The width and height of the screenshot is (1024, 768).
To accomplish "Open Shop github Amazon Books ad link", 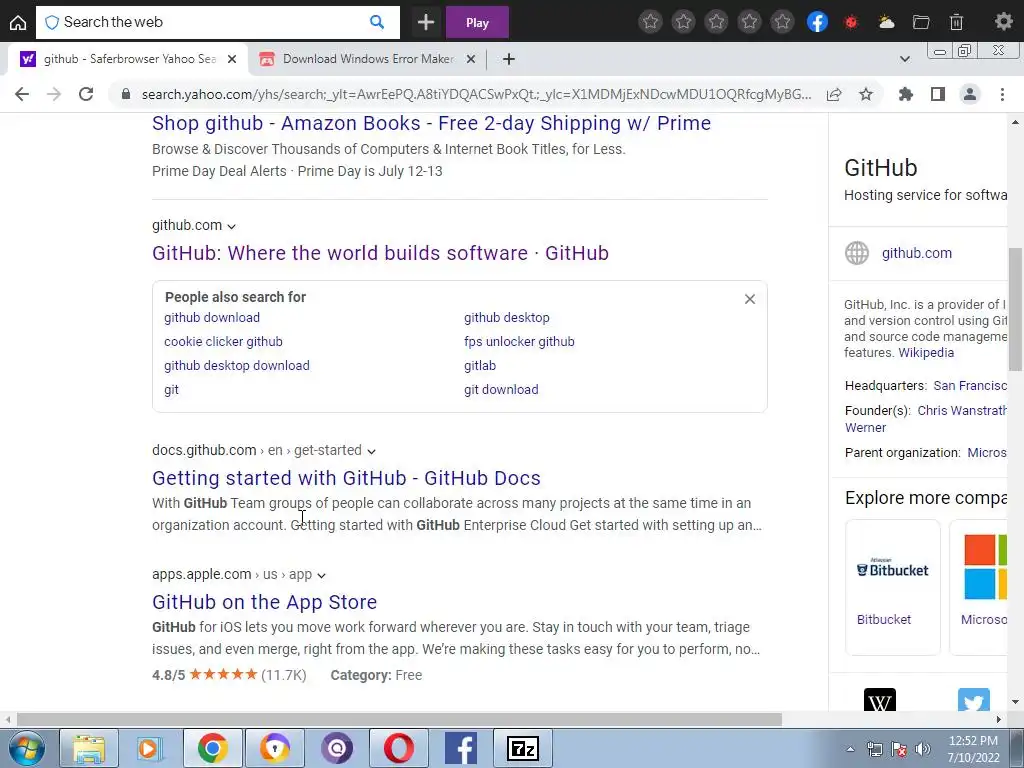I will 431,123.
